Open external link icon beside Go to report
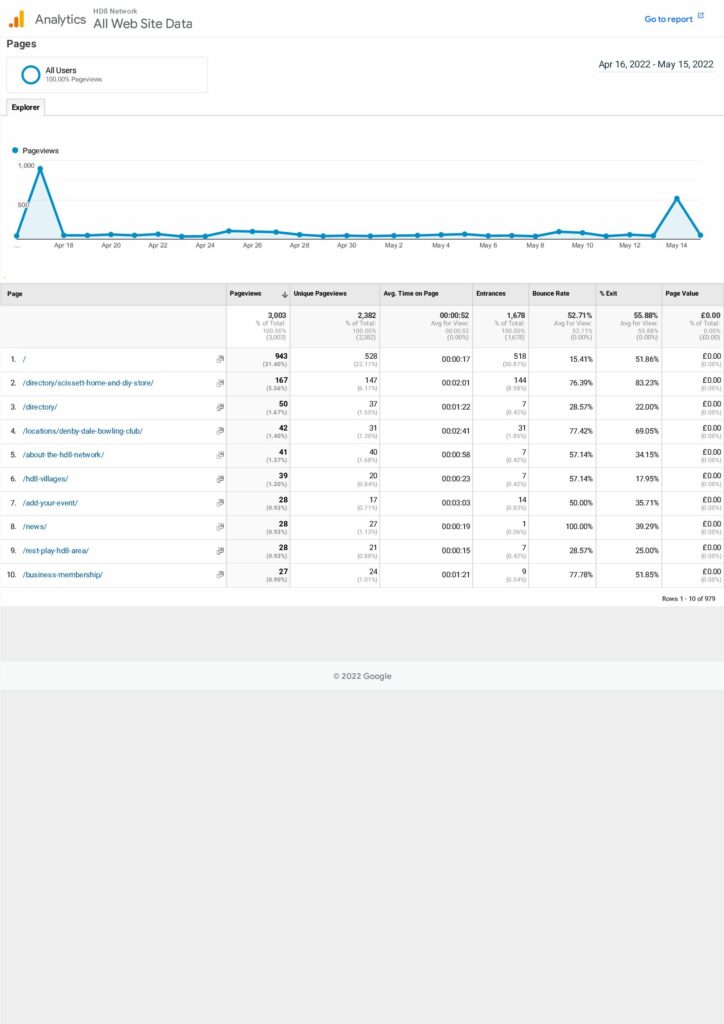This screenshot has height=1024, width=724. (x=700, y=18)
